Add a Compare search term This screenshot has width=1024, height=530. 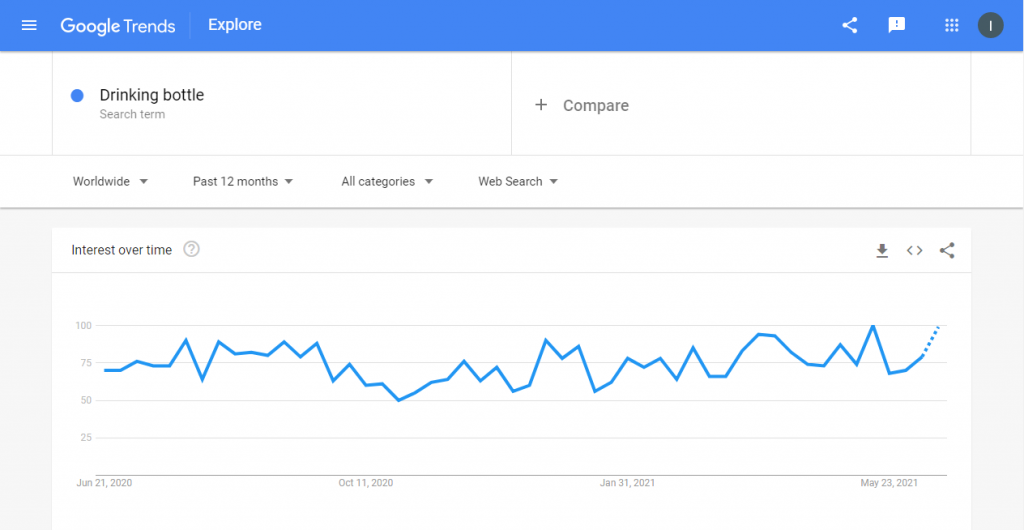click(582, 105)
